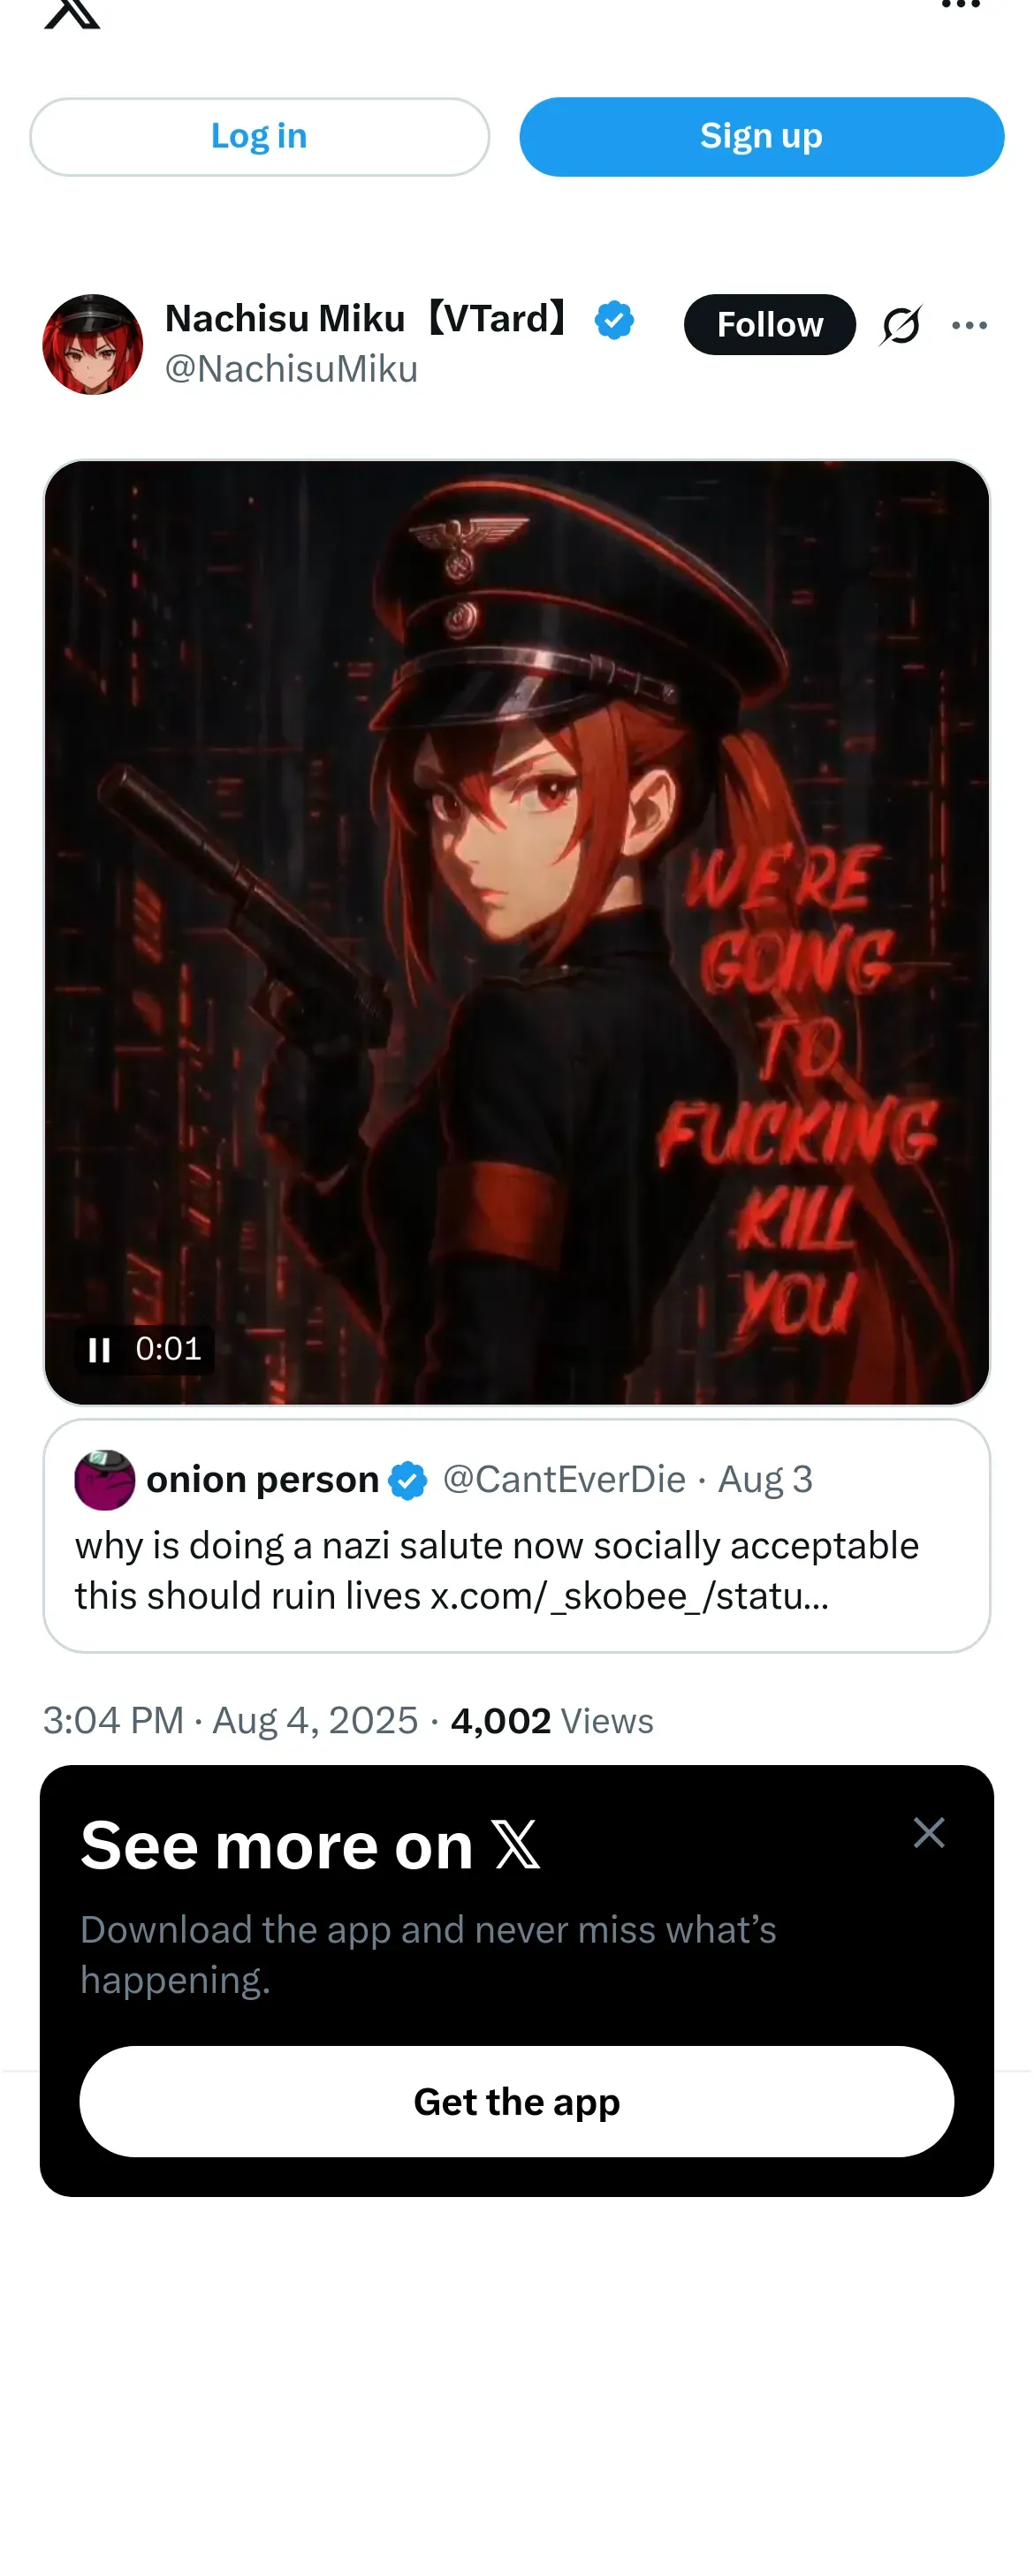Click the verified badge beside Nachisu Miku
The width and height of the screenshot is (1034, 2576).
(614, 320)
